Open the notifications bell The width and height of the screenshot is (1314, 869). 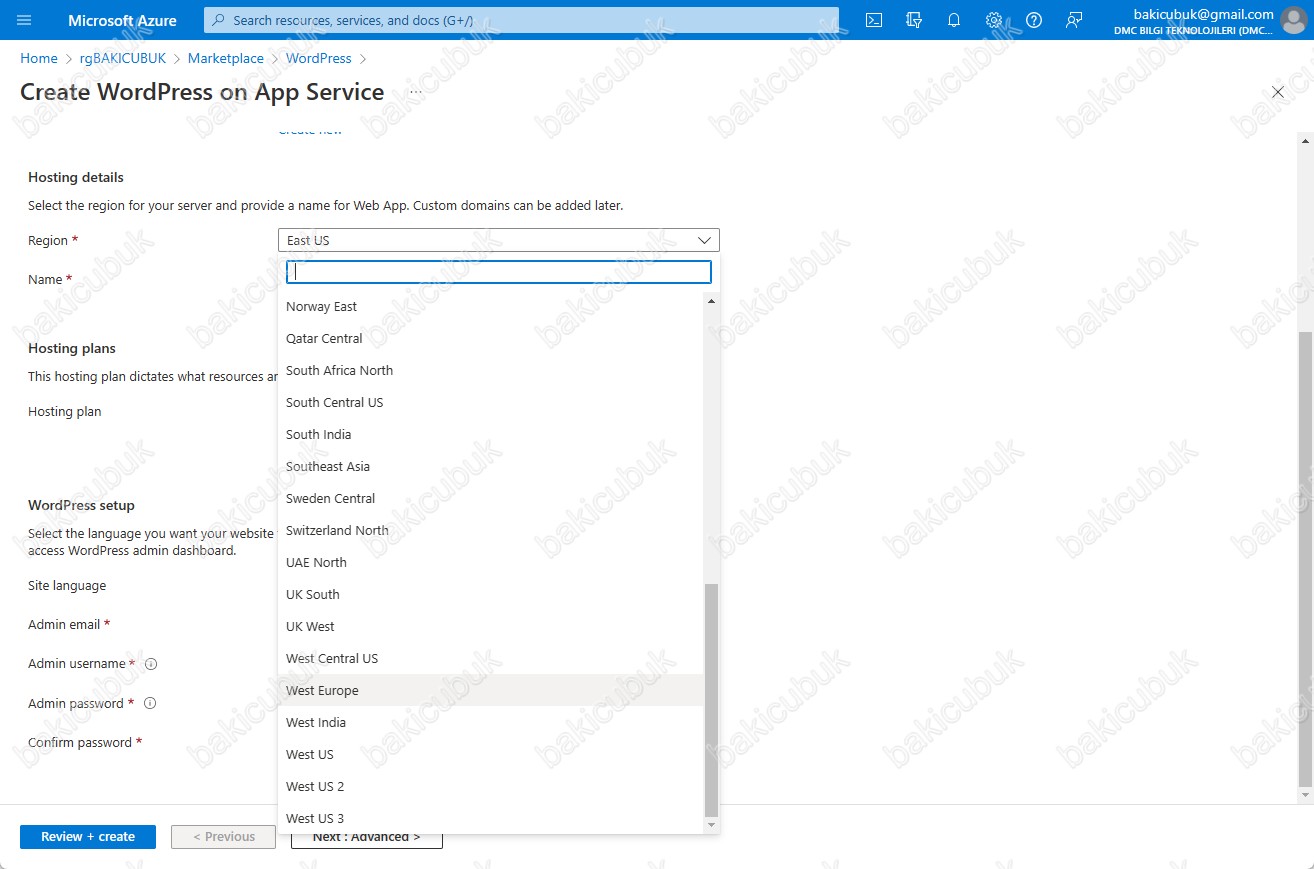pos(954,20)
